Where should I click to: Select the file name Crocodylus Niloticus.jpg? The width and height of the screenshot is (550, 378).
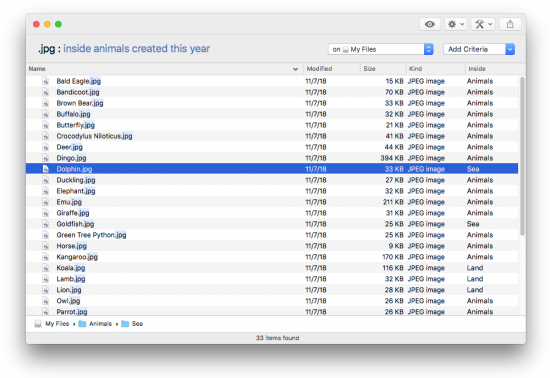(x=94, y=136)
